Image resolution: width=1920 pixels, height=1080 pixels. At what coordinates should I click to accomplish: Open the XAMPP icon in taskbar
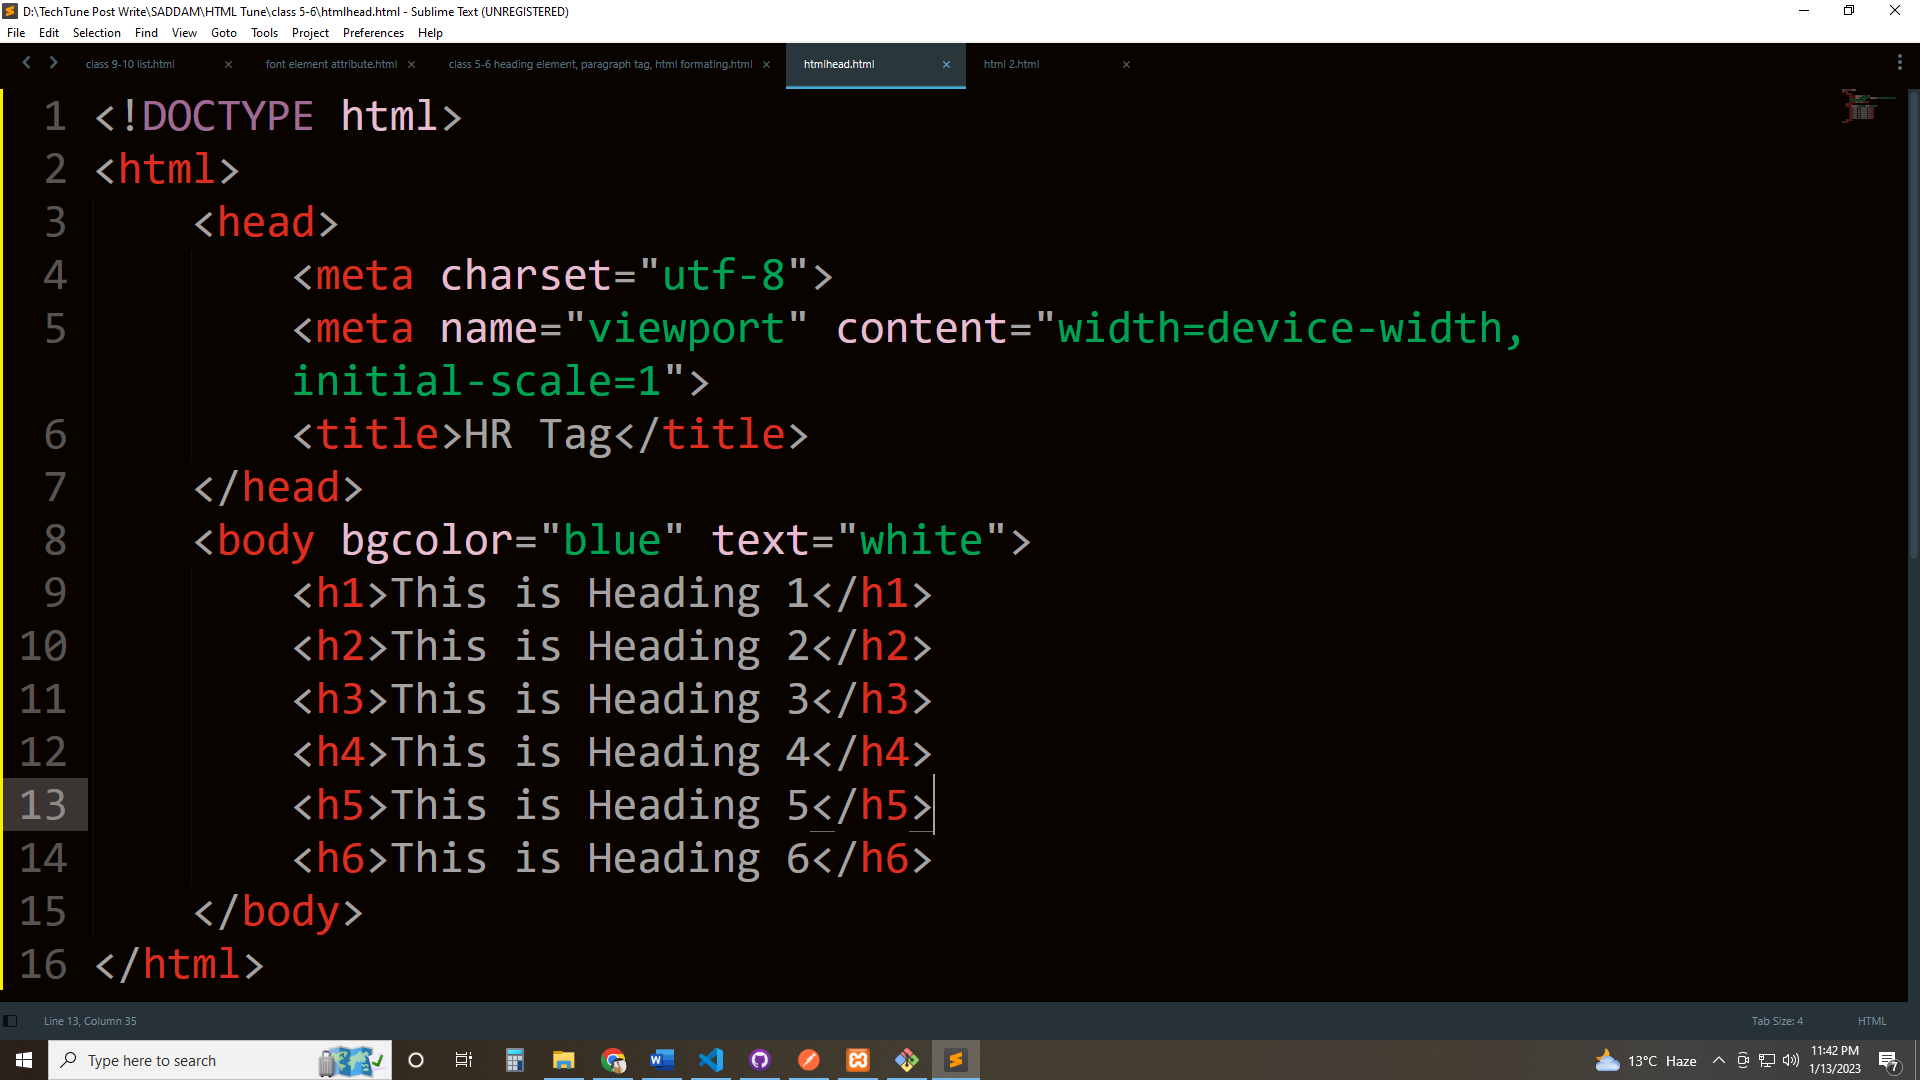tap(858, 1060)
